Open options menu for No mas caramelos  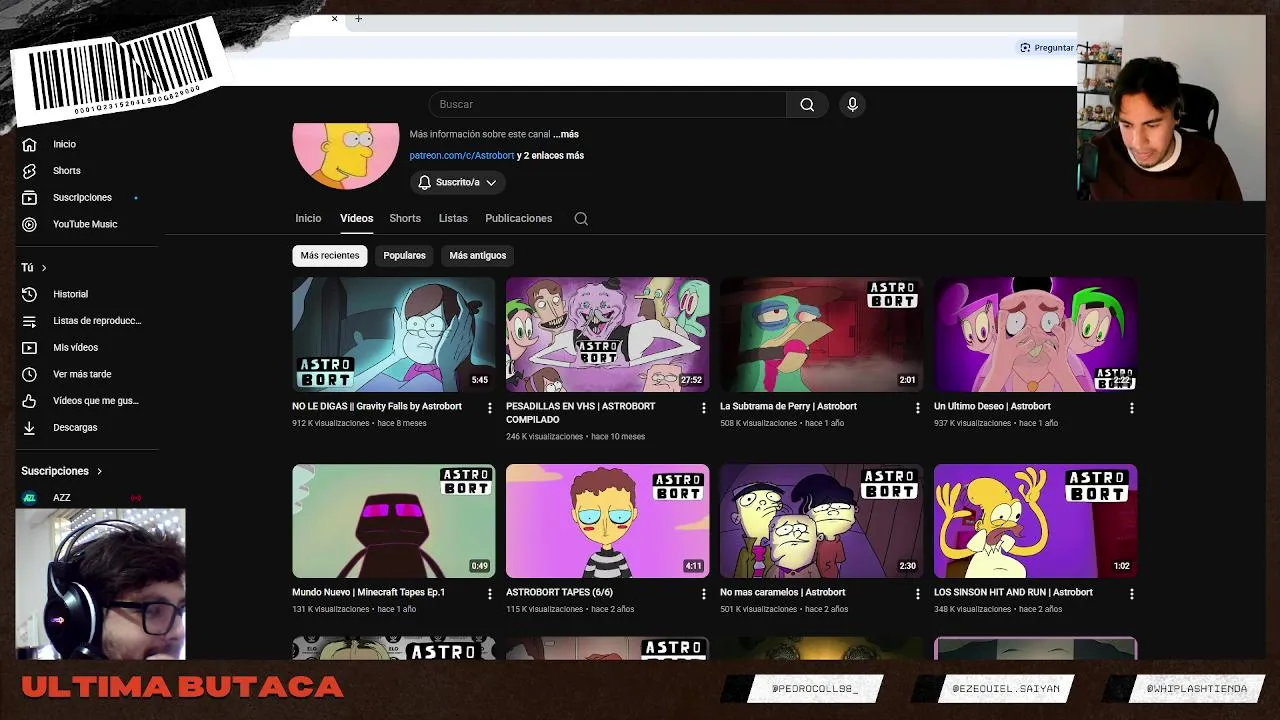[917, 594]
